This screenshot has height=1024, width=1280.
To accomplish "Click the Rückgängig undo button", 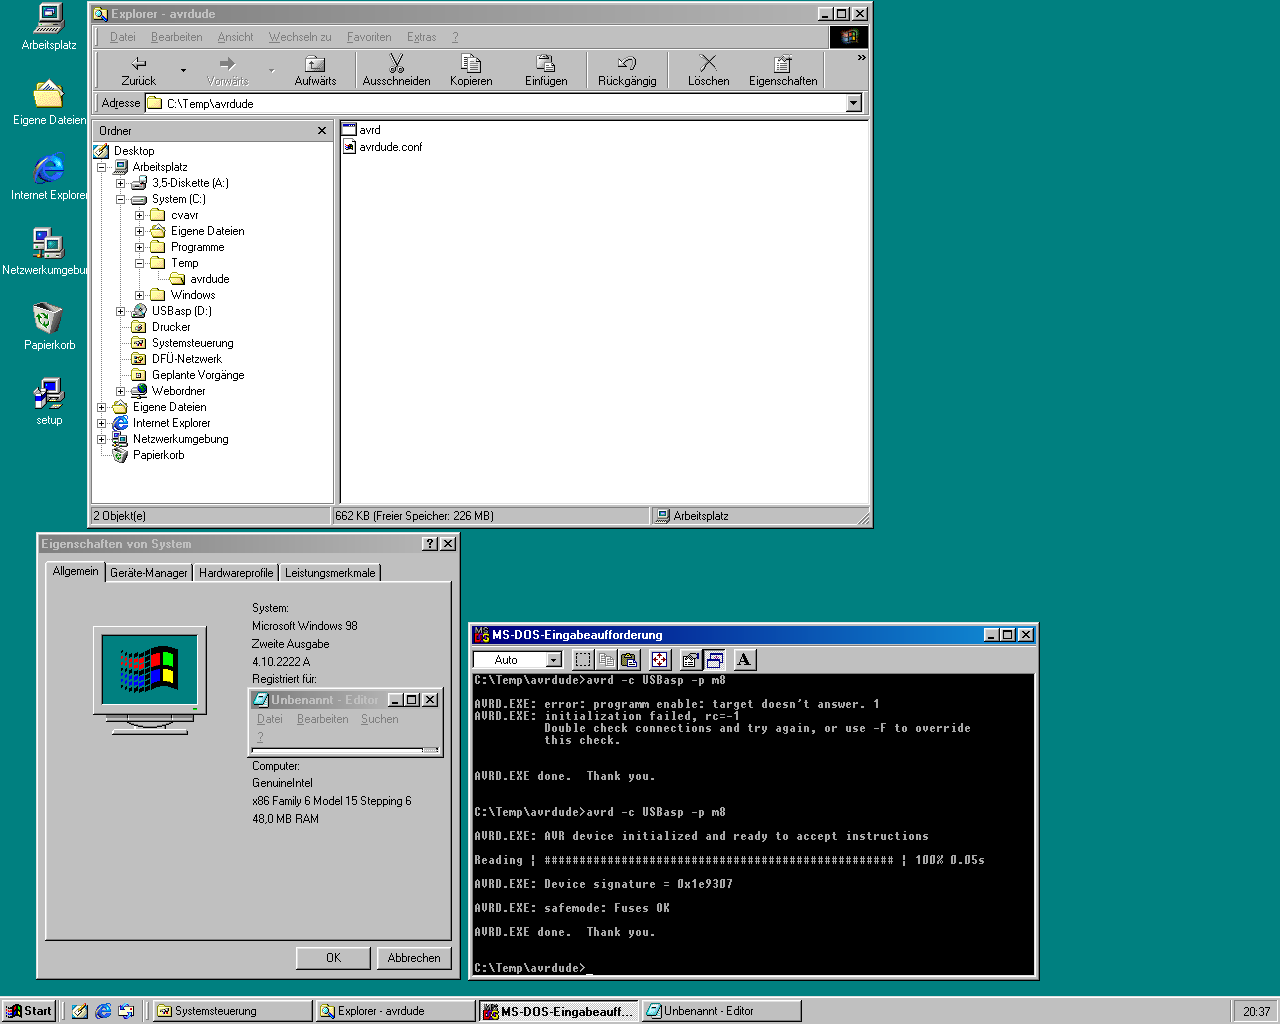I will click(x=627, y=70).
